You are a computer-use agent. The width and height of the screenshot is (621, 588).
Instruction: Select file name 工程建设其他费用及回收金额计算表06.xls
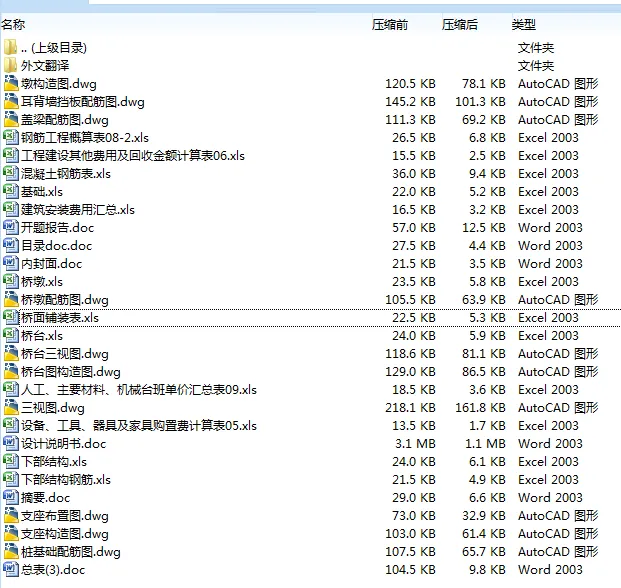(133, 156)
